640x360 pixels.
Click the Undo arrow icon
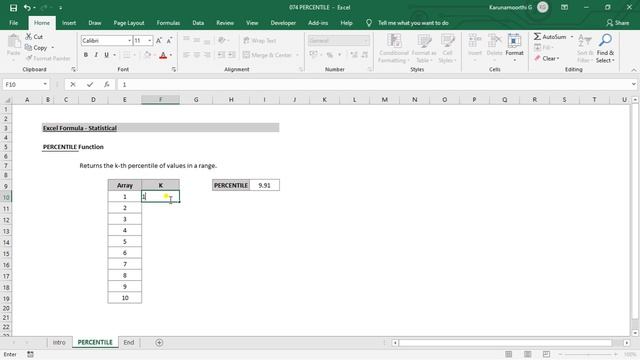click(x=27, y=7)
